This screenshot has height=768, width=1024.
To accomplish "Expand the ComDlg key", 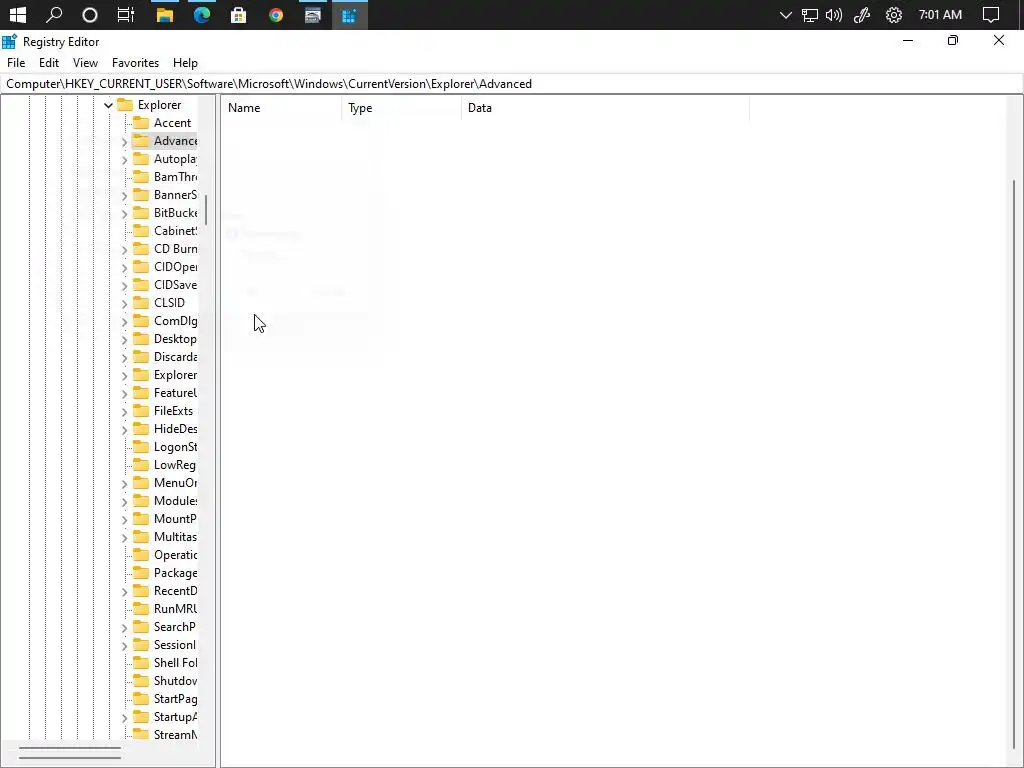I will [124, 321].
